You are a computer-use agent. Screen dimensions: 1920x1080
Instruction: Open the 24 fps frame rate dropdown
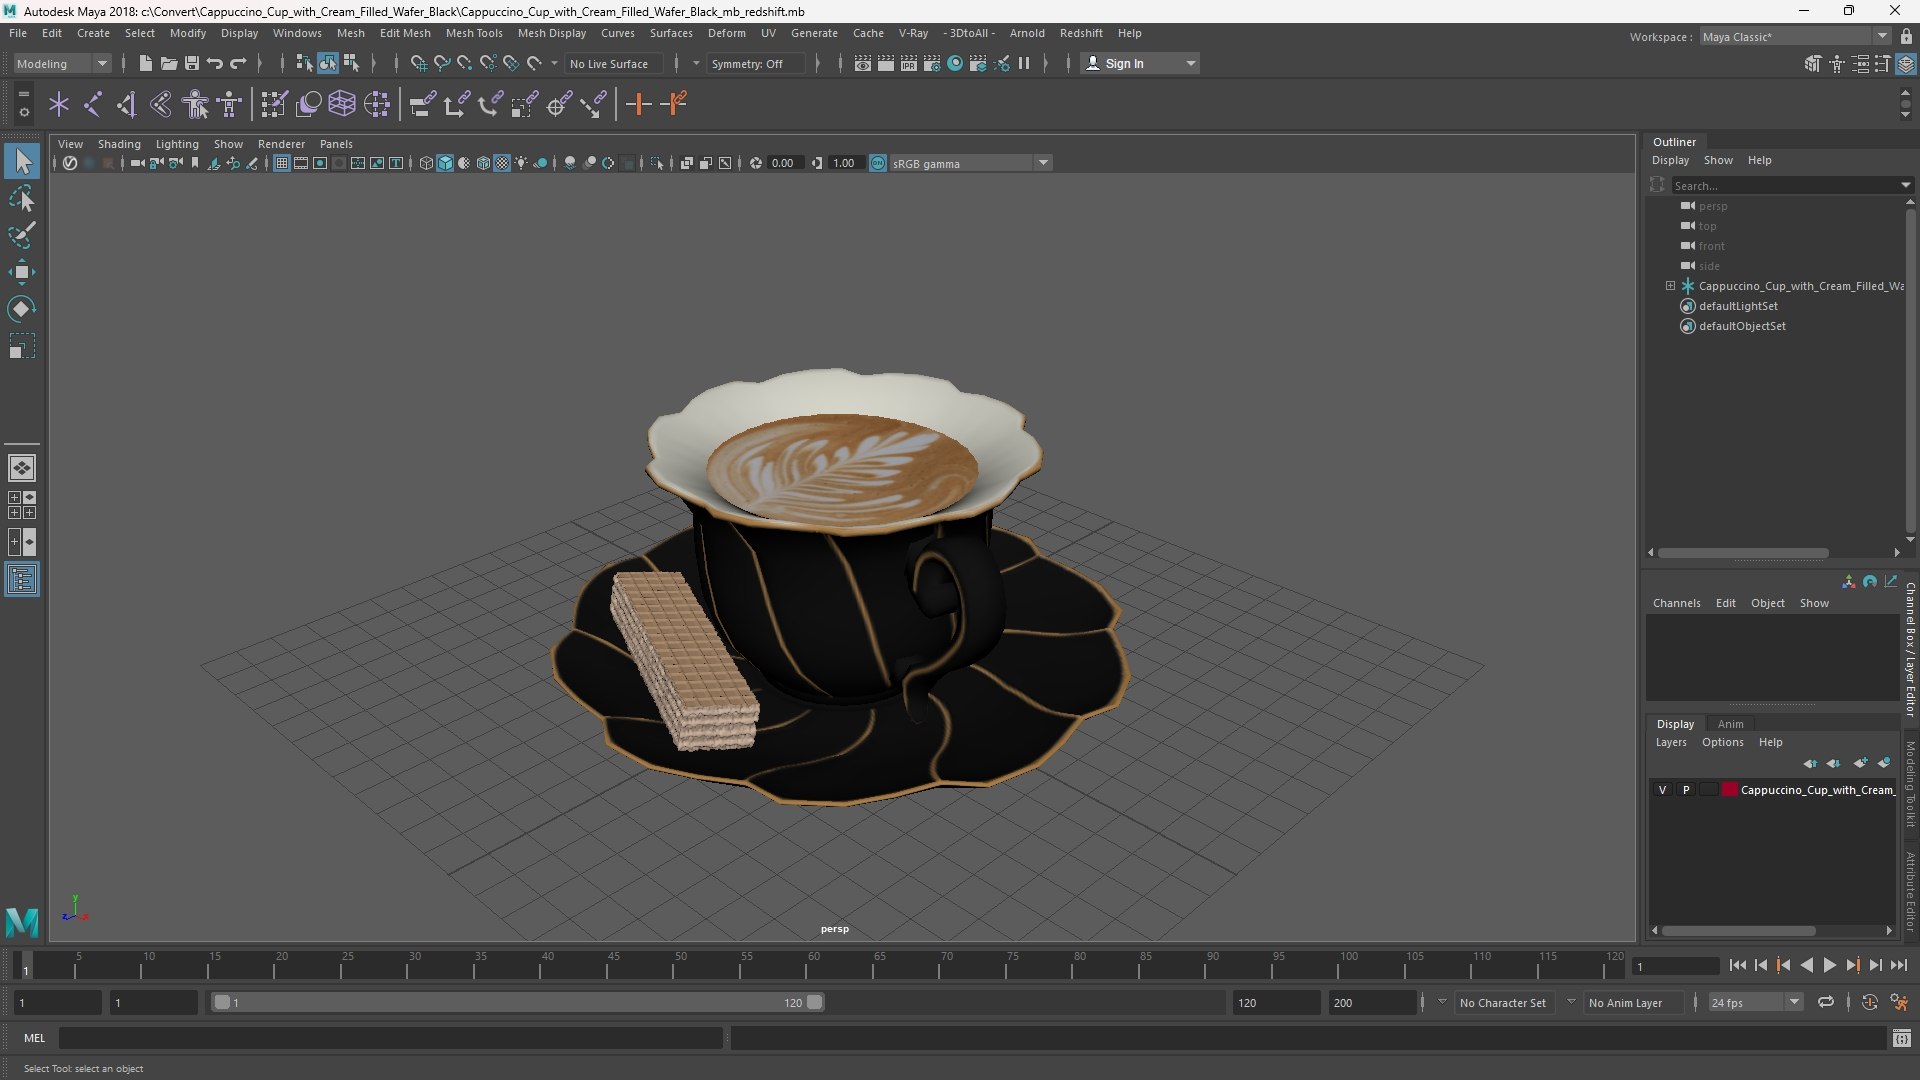(1755, 1002)
